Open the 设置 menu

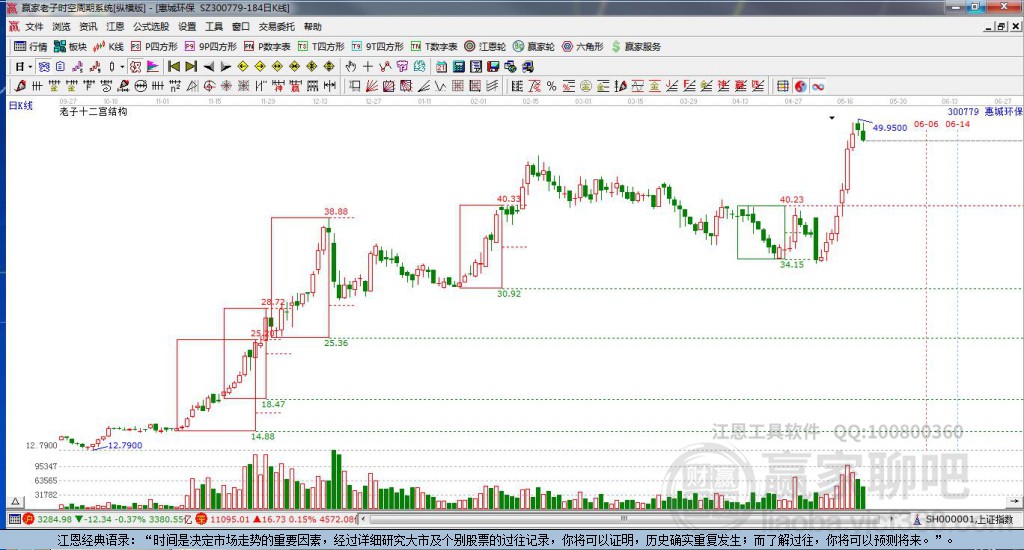pos(187,27)
